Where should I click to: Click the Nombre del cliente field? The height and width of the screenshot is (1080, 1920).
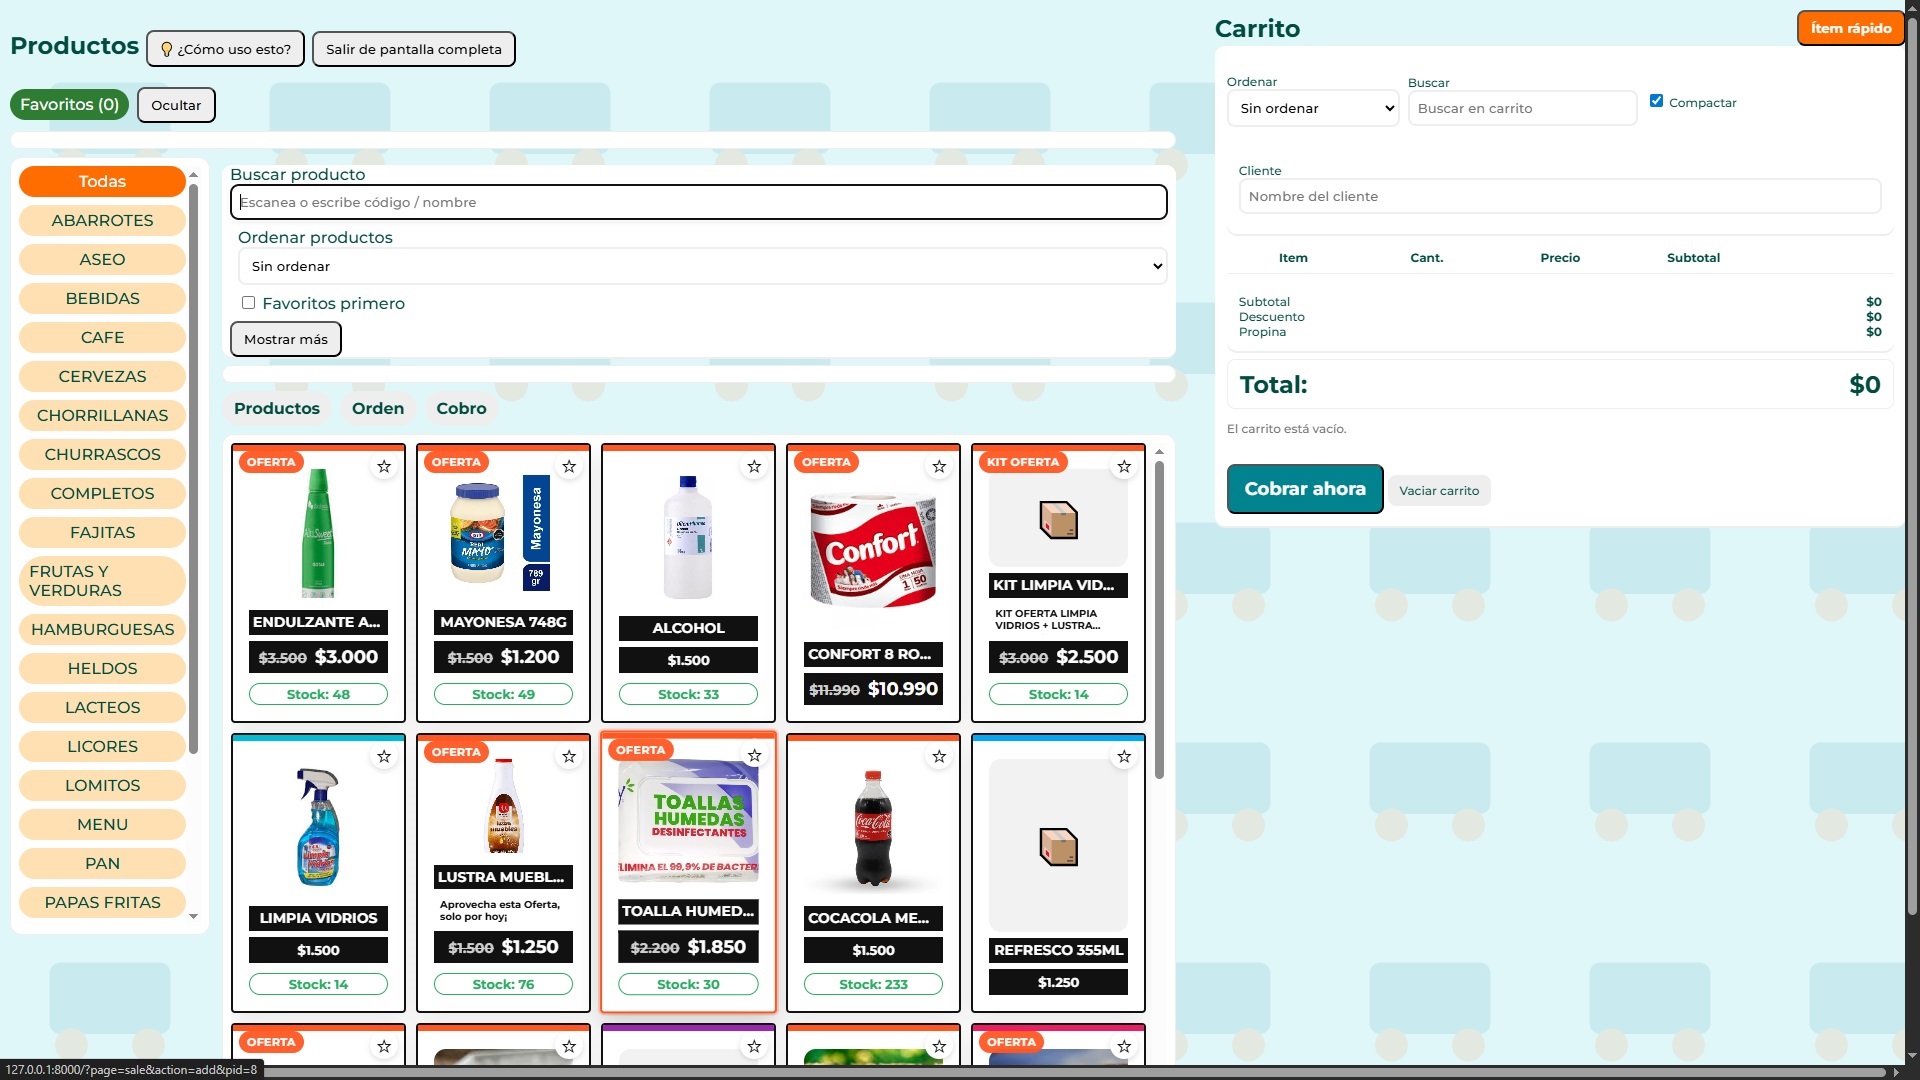pos(1558,196)
